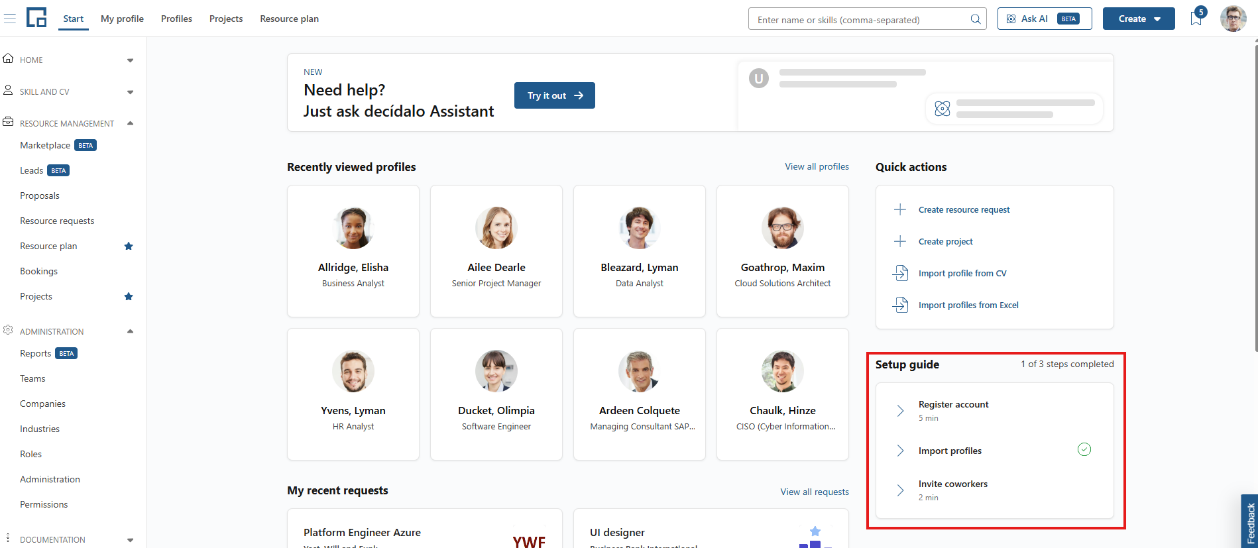Click the Home house icon in the sidebar
The image size is (1258, 548).
point(9,59)
